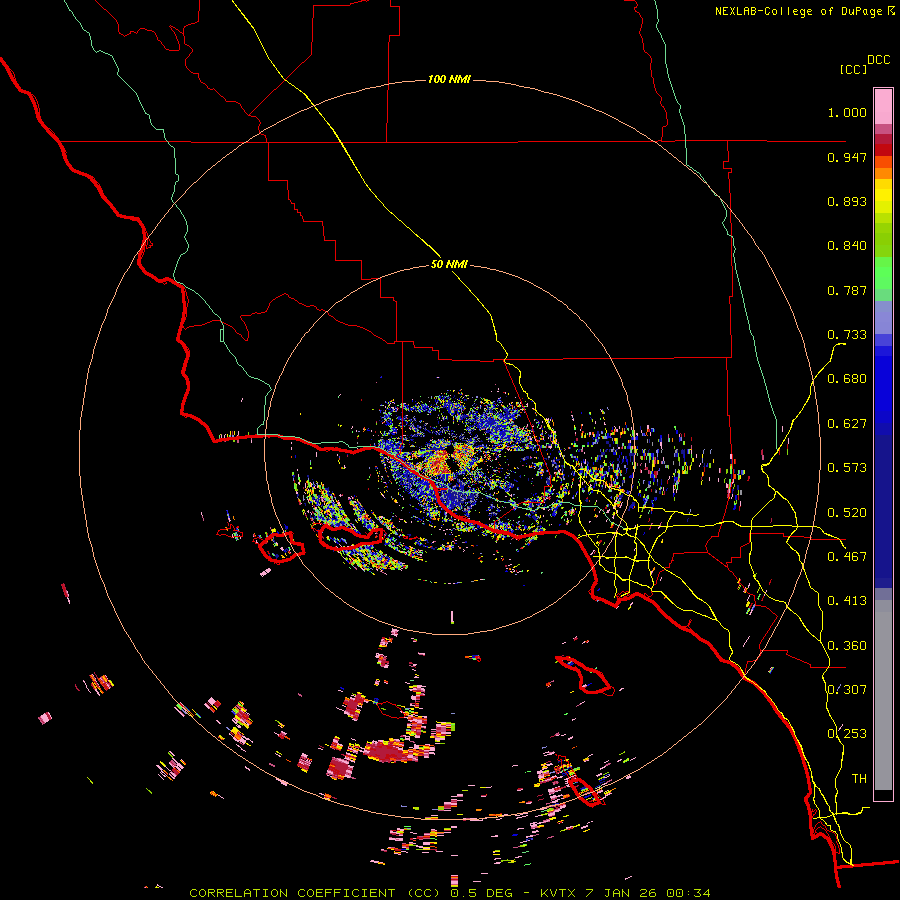Click the 0.467 scale value

(847, 557)
